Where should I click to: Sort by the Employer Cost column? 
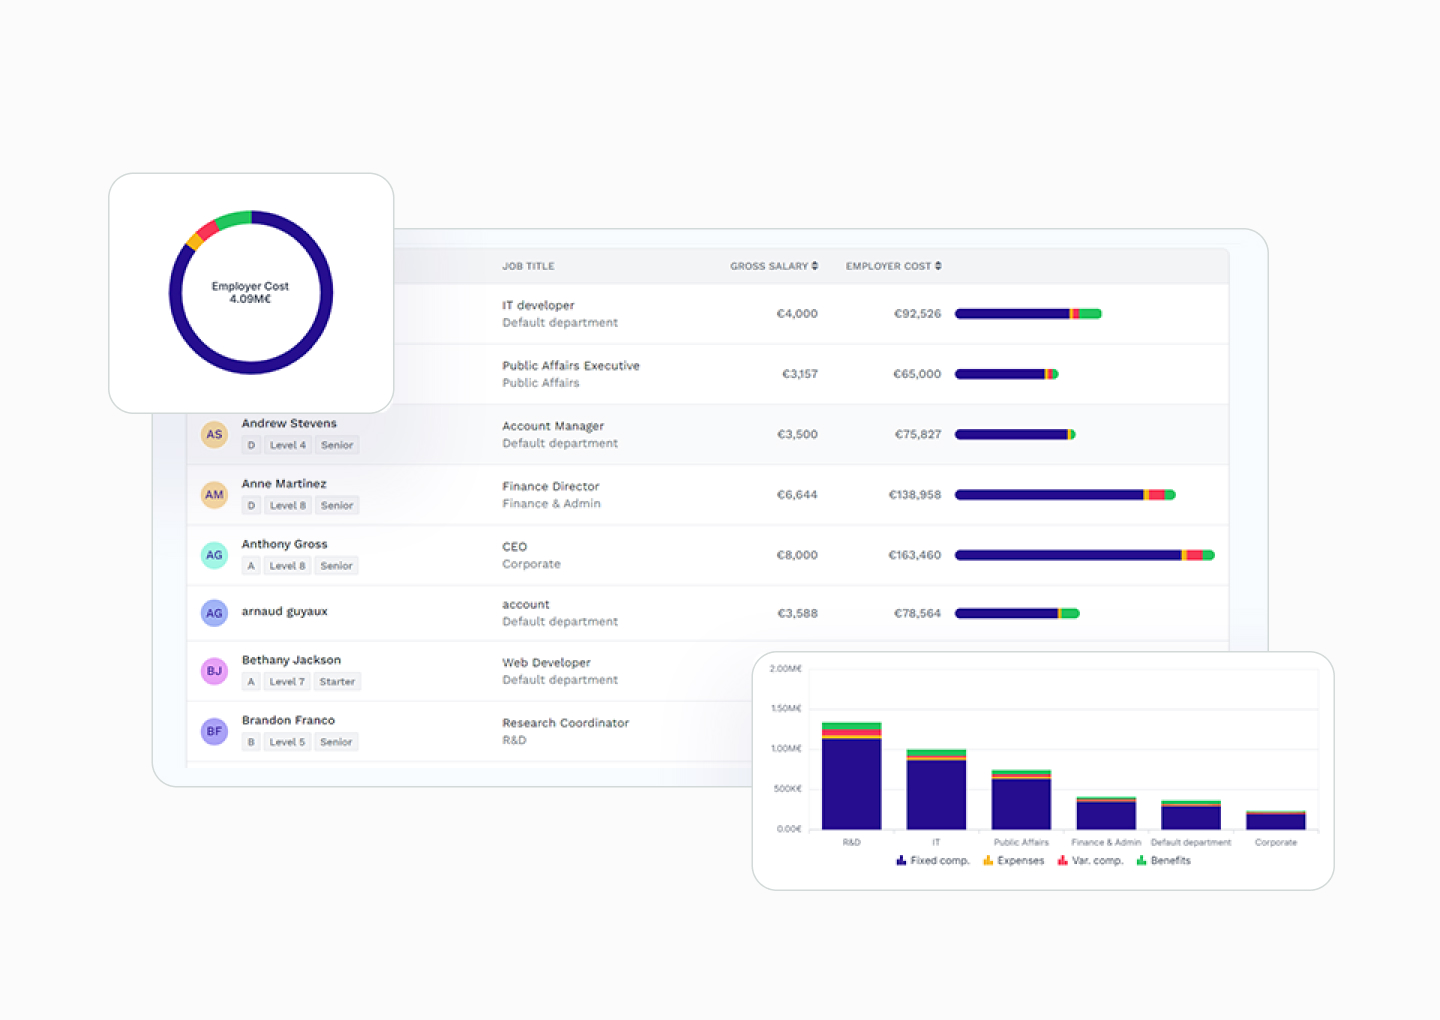(893, 266)
